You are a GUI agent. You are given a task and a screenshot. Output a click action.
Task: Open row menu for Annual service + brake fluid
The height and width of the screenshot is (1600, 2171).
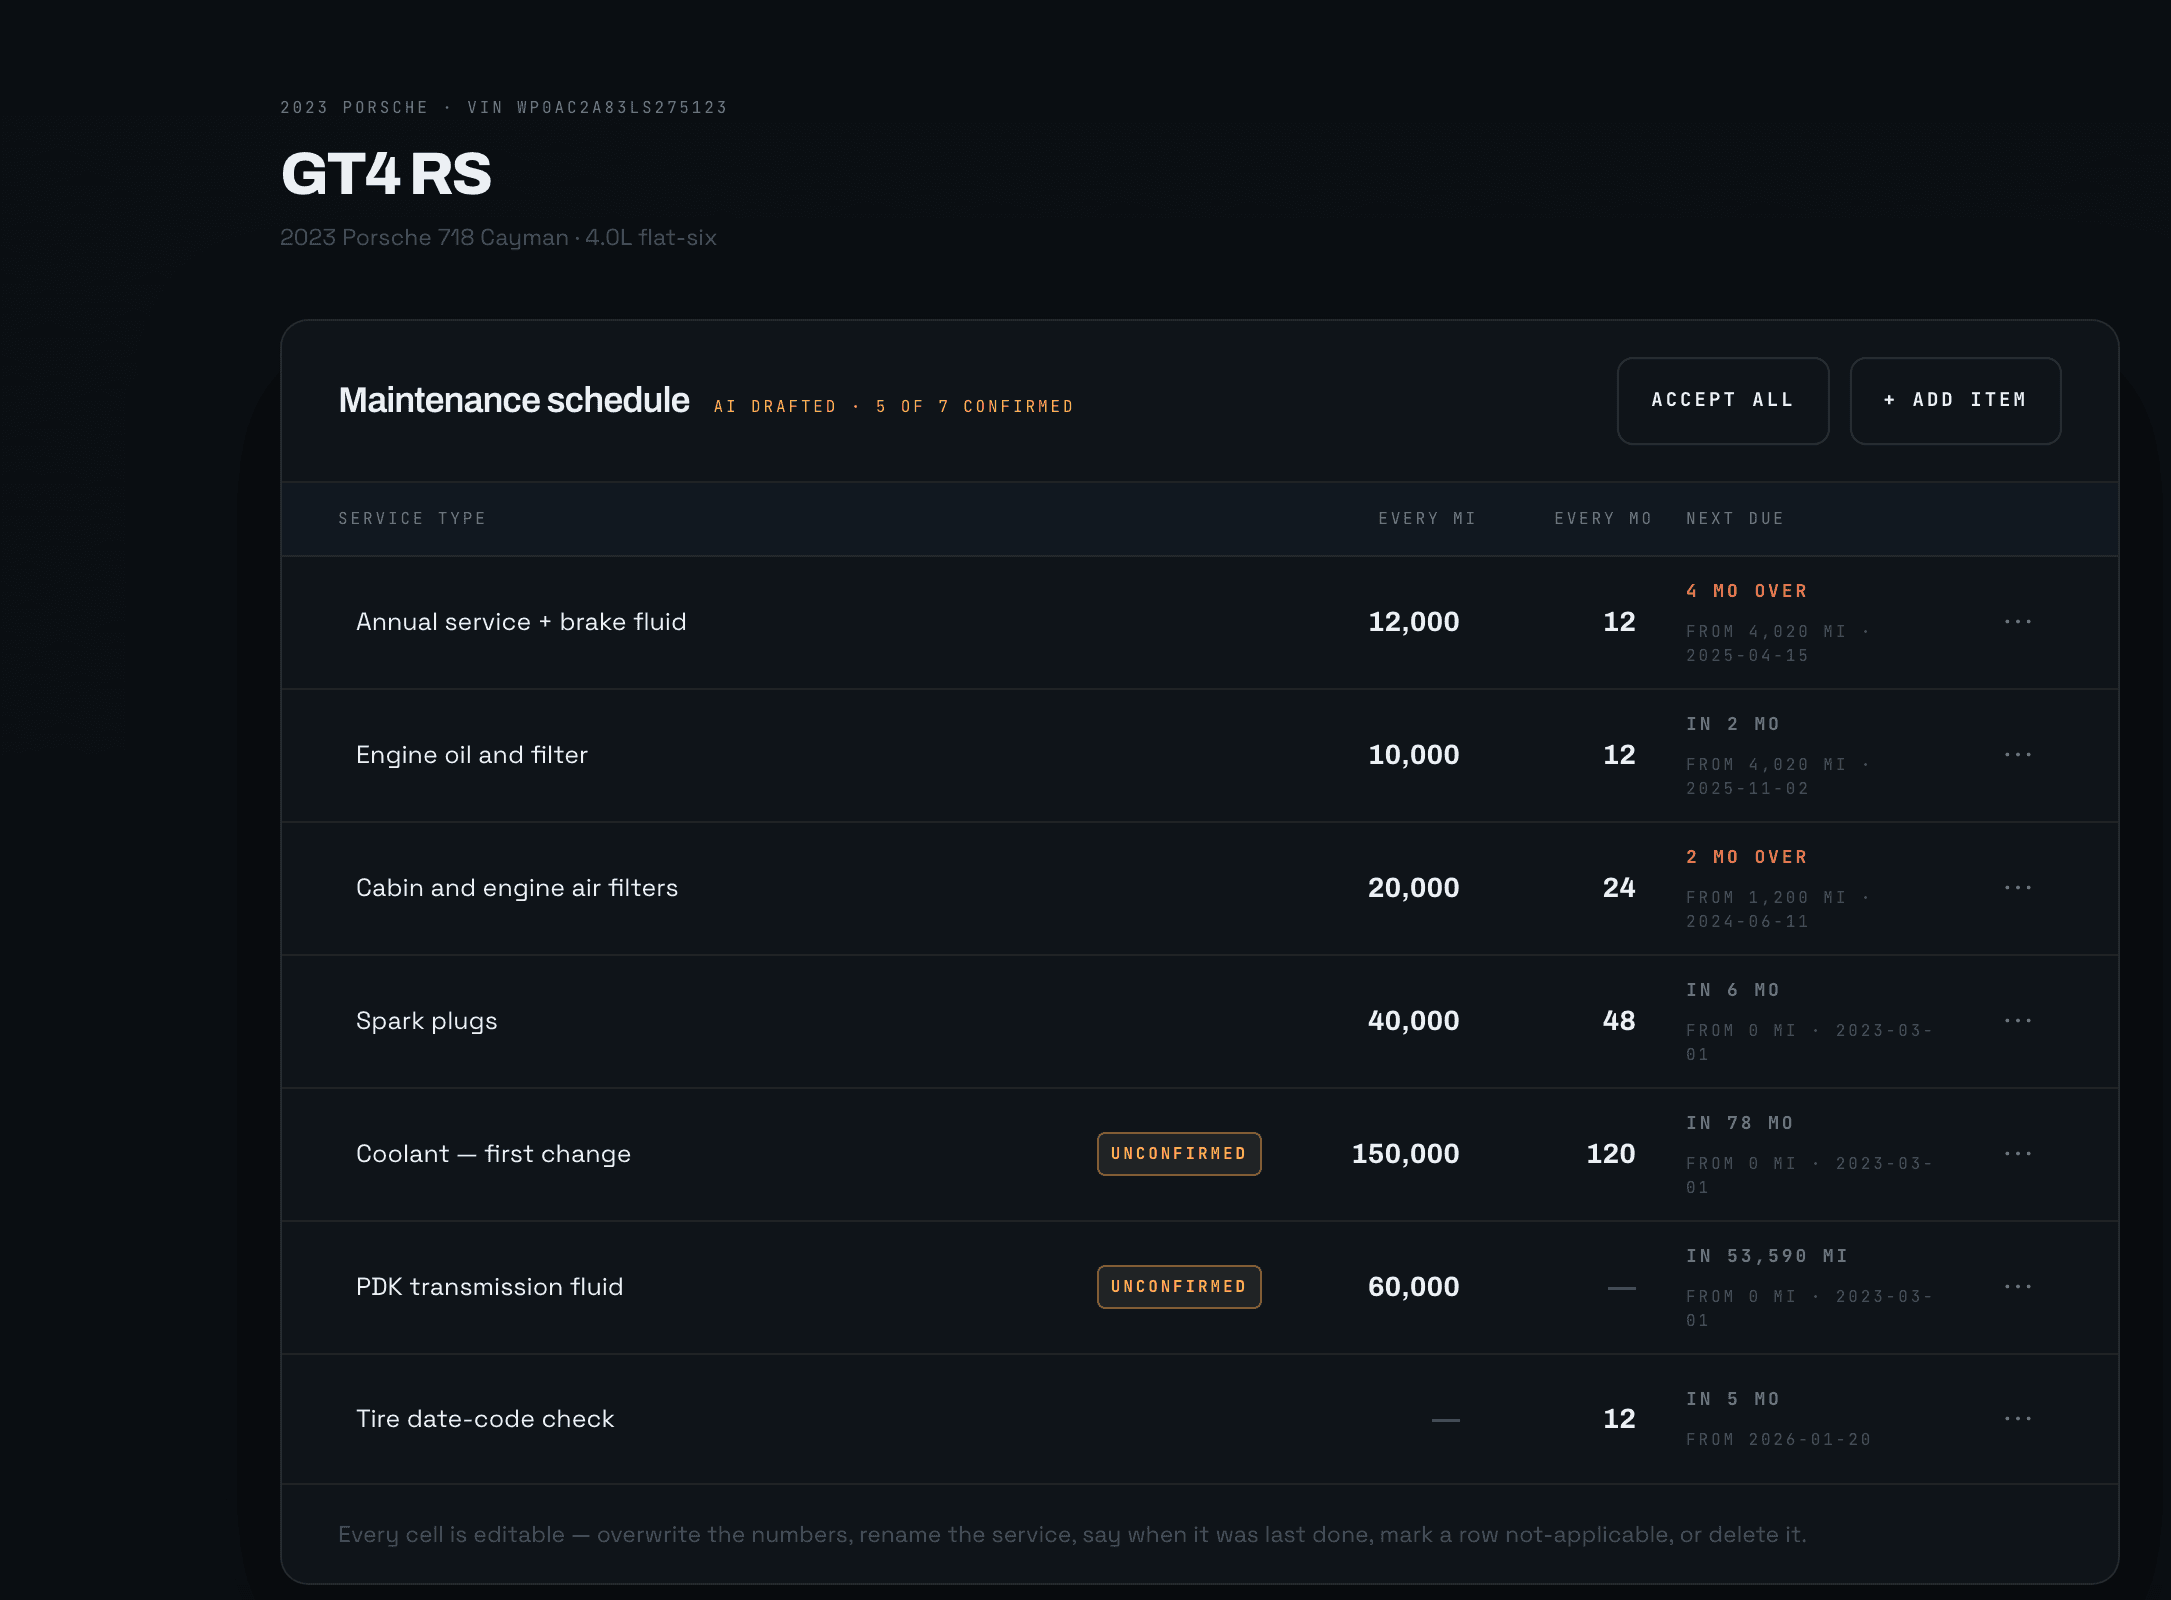[x=2017, y=622]
